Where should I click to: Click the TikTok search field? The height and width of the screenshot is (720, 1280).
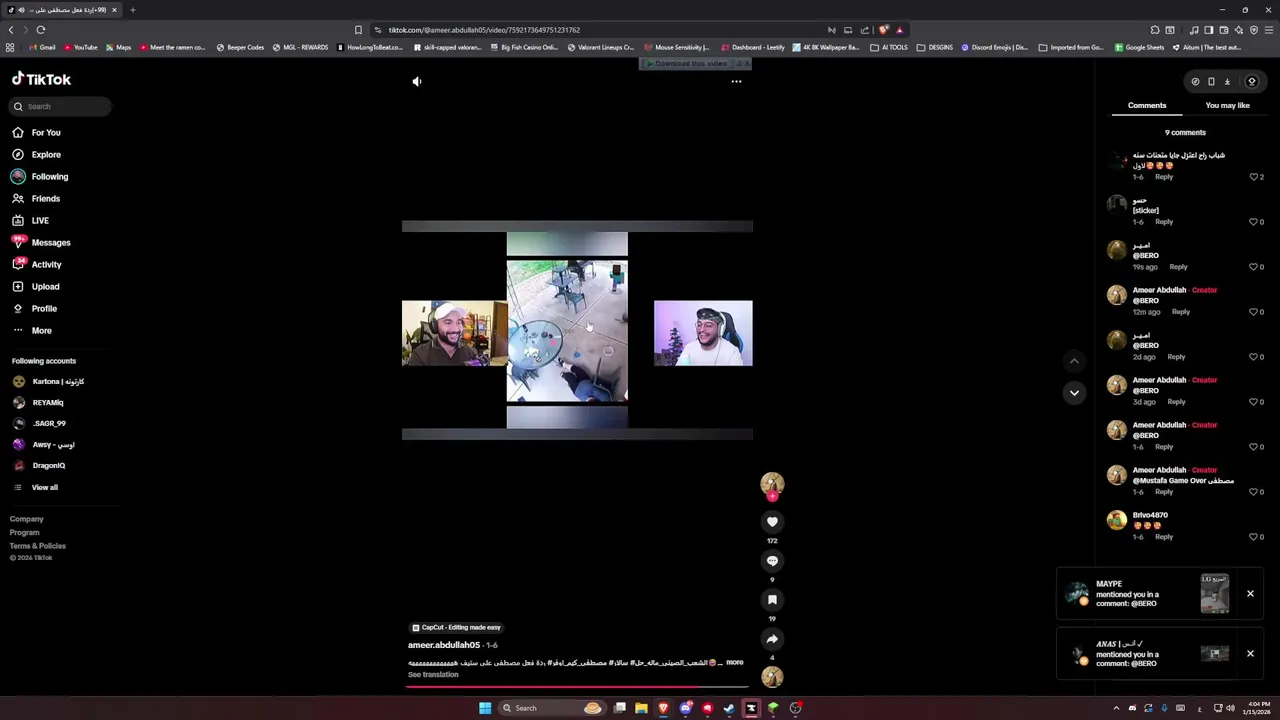click(62, 107)
